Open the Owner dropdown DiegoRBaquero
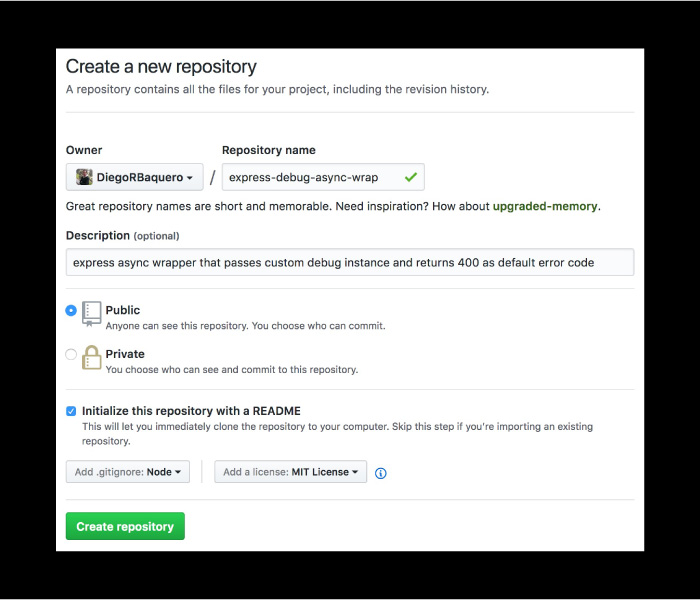This screenshot has height=600, width=700. pos(134,177)
